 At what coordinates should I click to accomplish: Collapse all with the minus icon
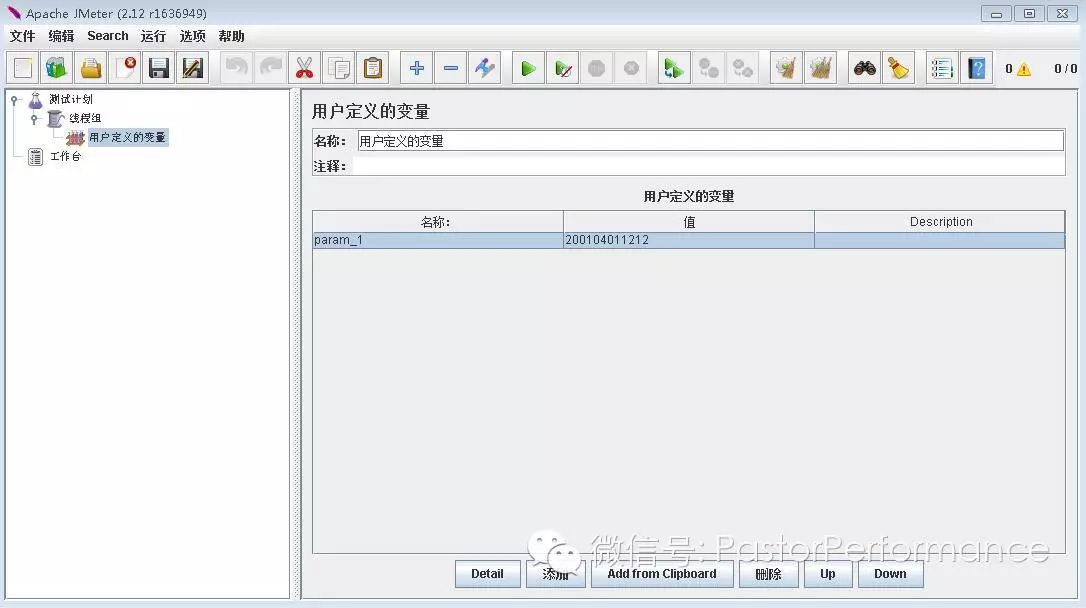[451, 68]
